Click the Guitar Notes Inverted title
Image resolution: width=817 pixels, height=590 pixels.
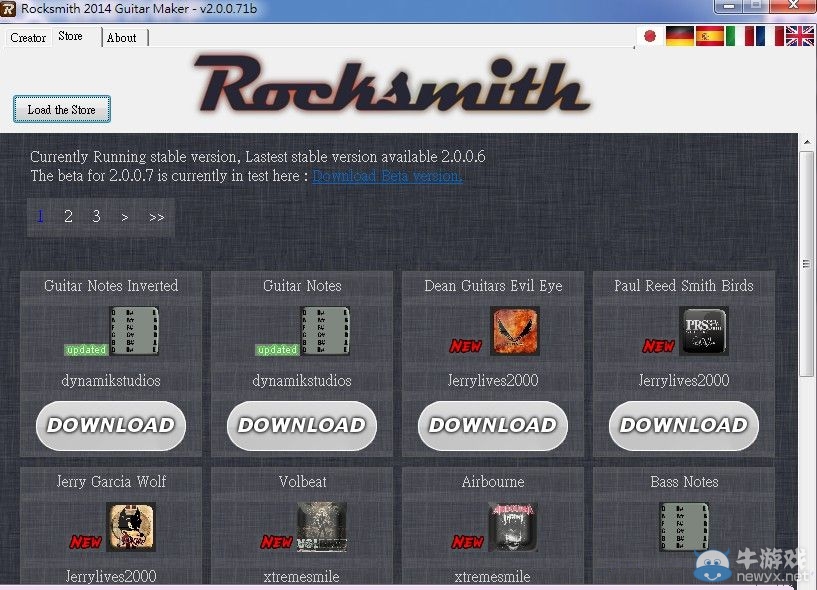111,286
